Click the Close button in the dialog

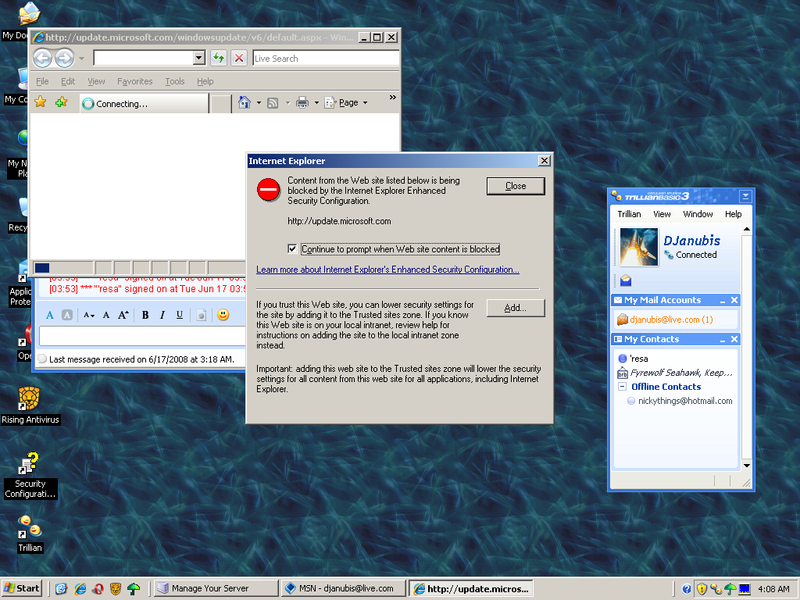(515, 186)
